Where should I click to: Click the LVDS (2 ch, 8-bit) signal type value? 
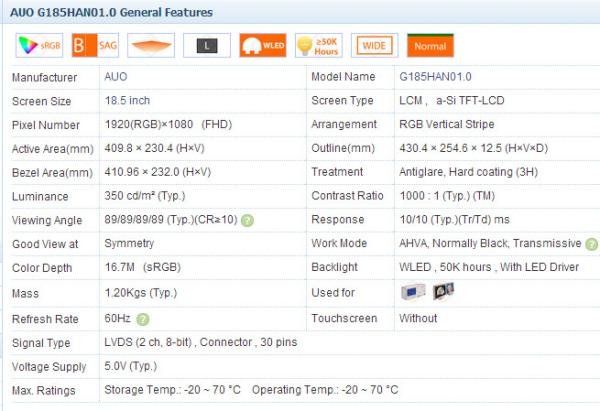click(148, 342)
